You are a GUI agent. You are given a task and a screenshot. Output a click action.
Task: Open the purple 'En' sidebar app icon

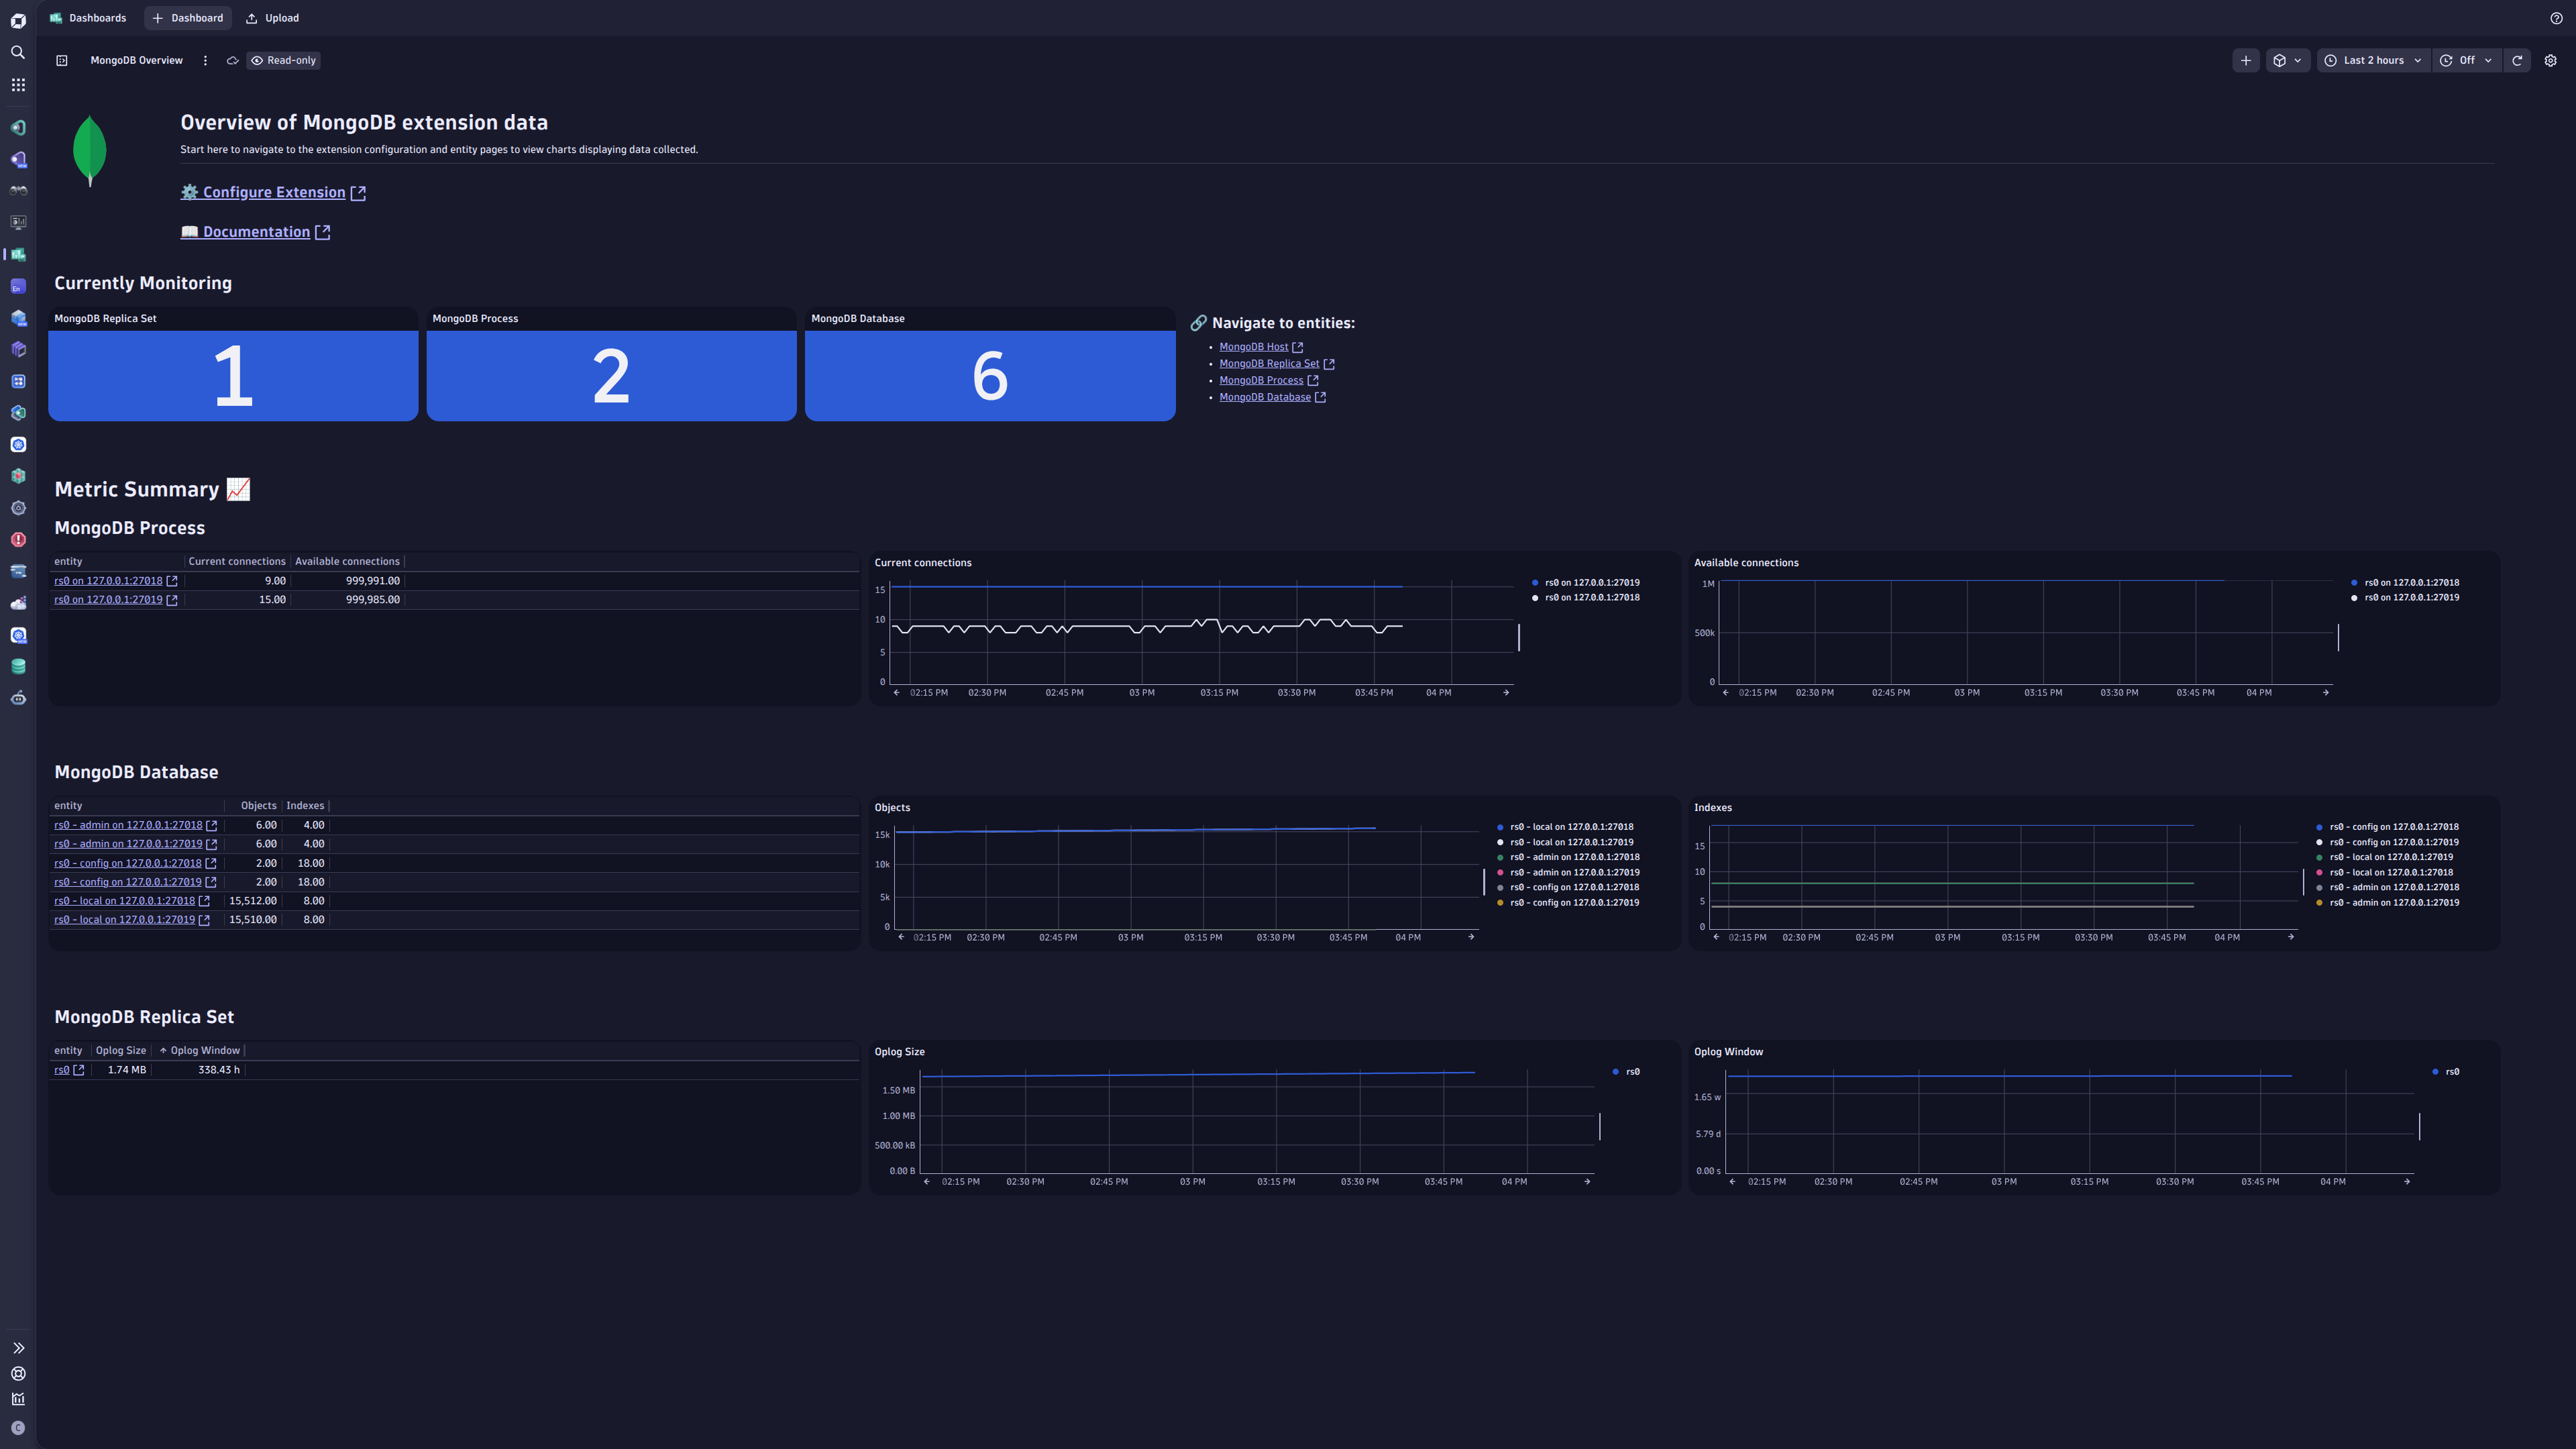pos(18,286)
